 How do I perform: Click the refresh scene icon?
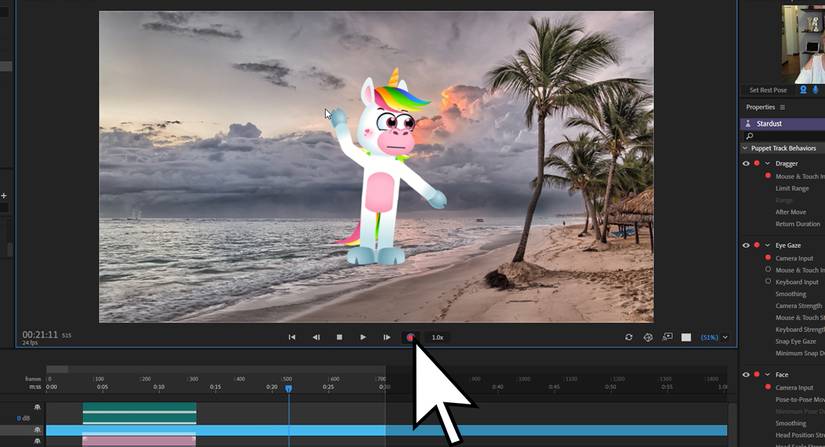point(629,337)
